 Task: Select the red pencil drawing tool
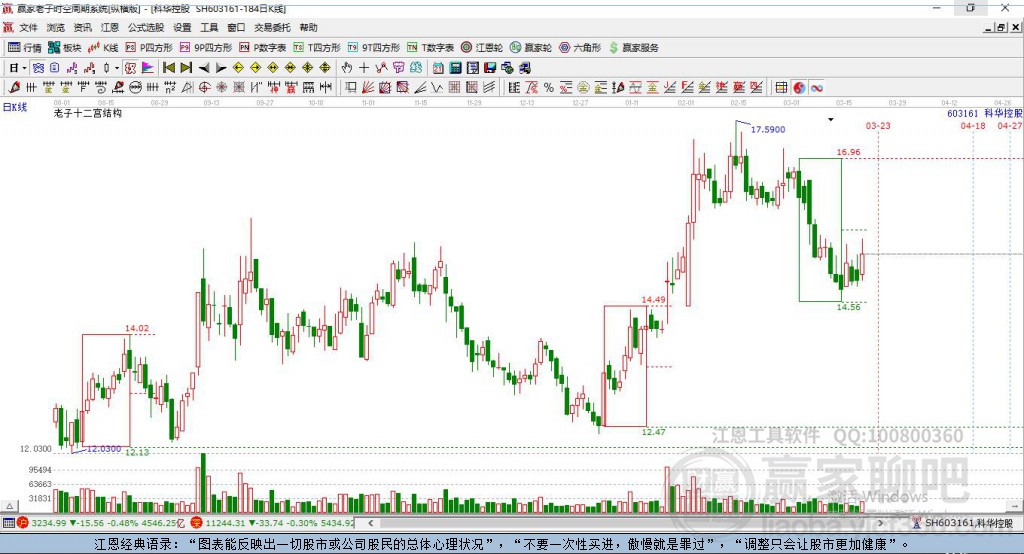(x=14, y=88)
